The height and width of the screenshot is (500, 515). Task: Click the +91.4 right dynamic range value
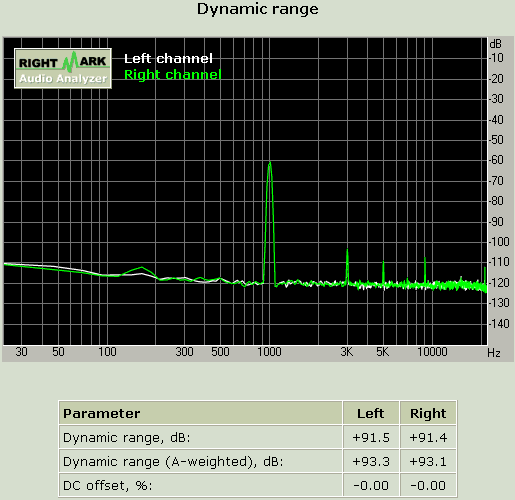[428, 437]
